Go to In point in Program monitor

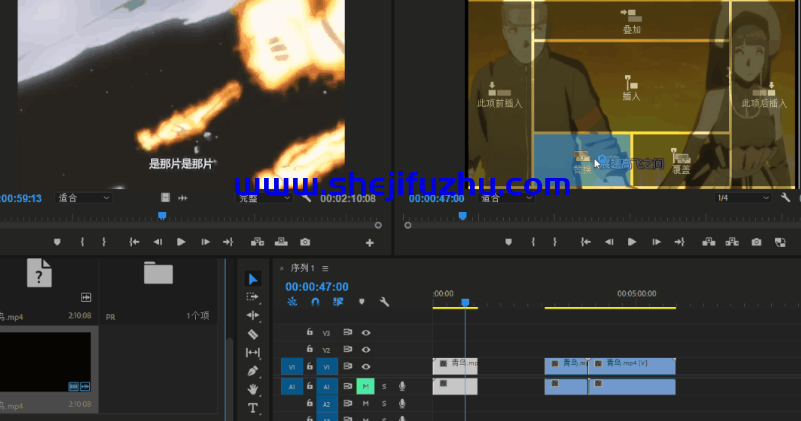pyautogui.click(x=585, y=242)
